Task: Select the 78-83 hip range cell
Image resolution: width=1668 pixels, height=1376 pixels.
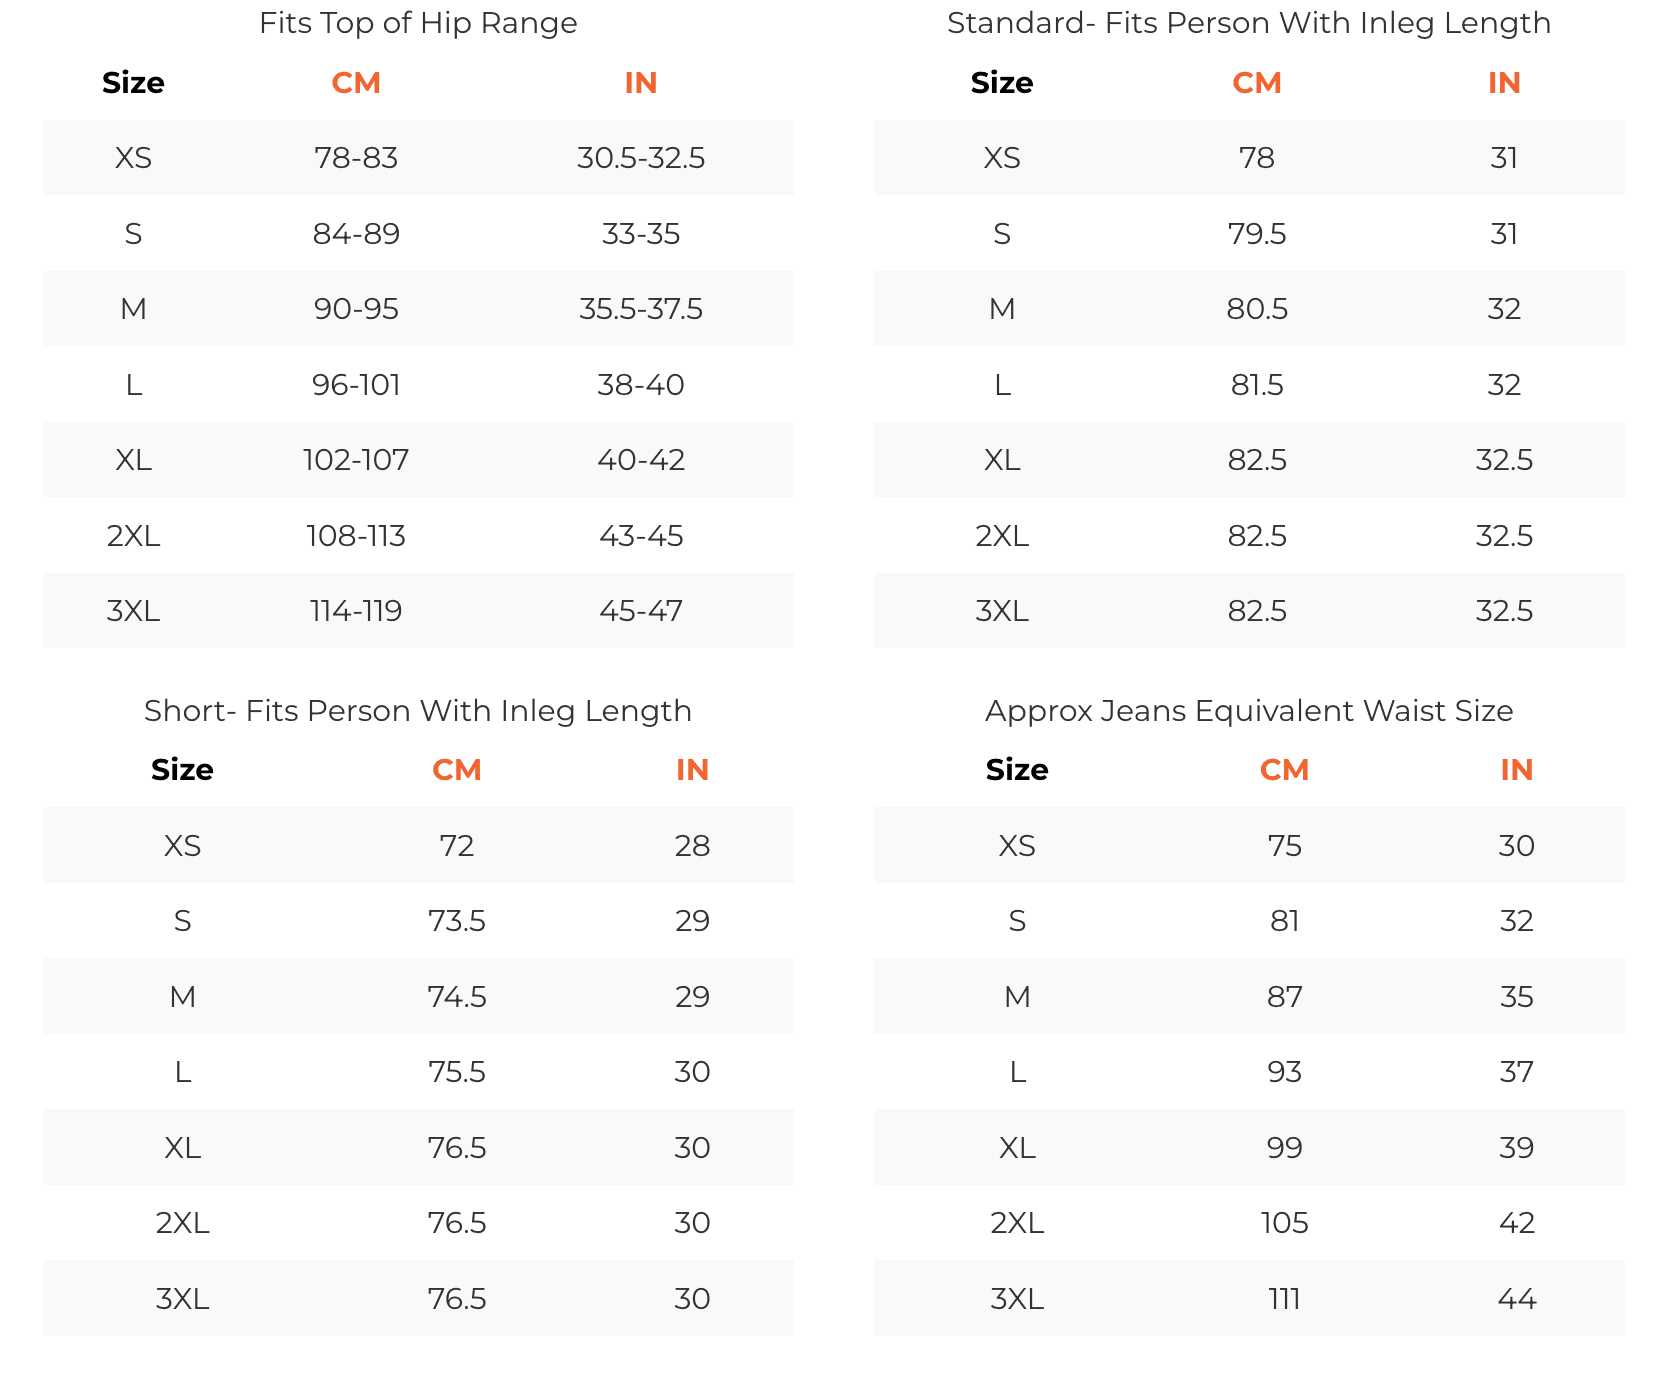Action: point(356,158)
